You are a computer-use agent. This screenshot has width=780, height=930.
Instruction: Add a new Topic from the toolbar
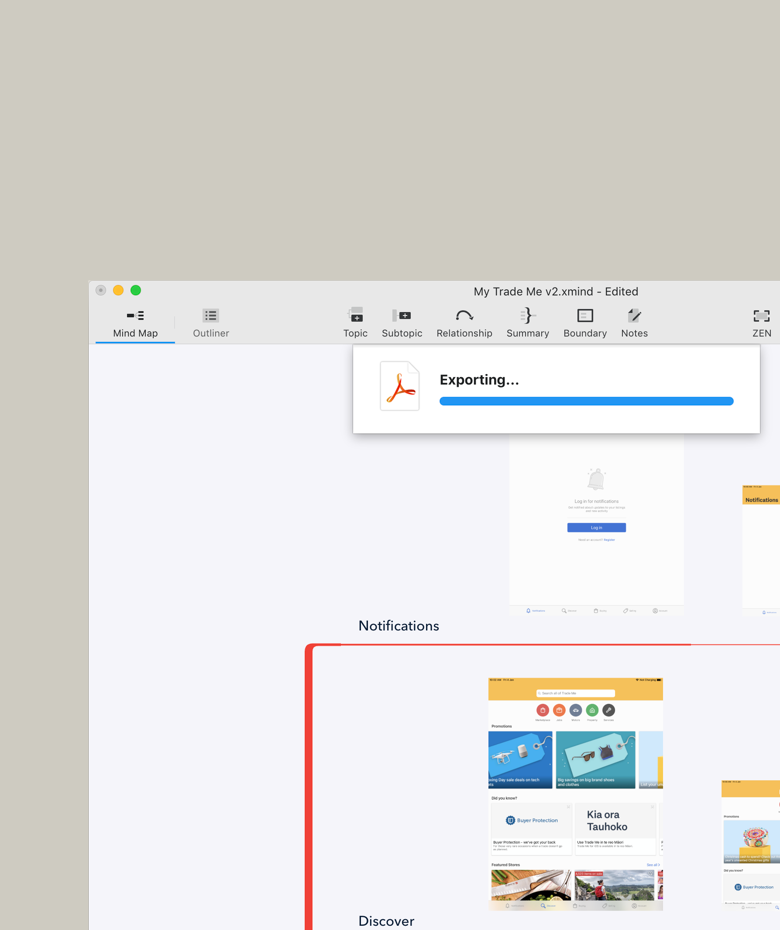[x=355, y=323]
